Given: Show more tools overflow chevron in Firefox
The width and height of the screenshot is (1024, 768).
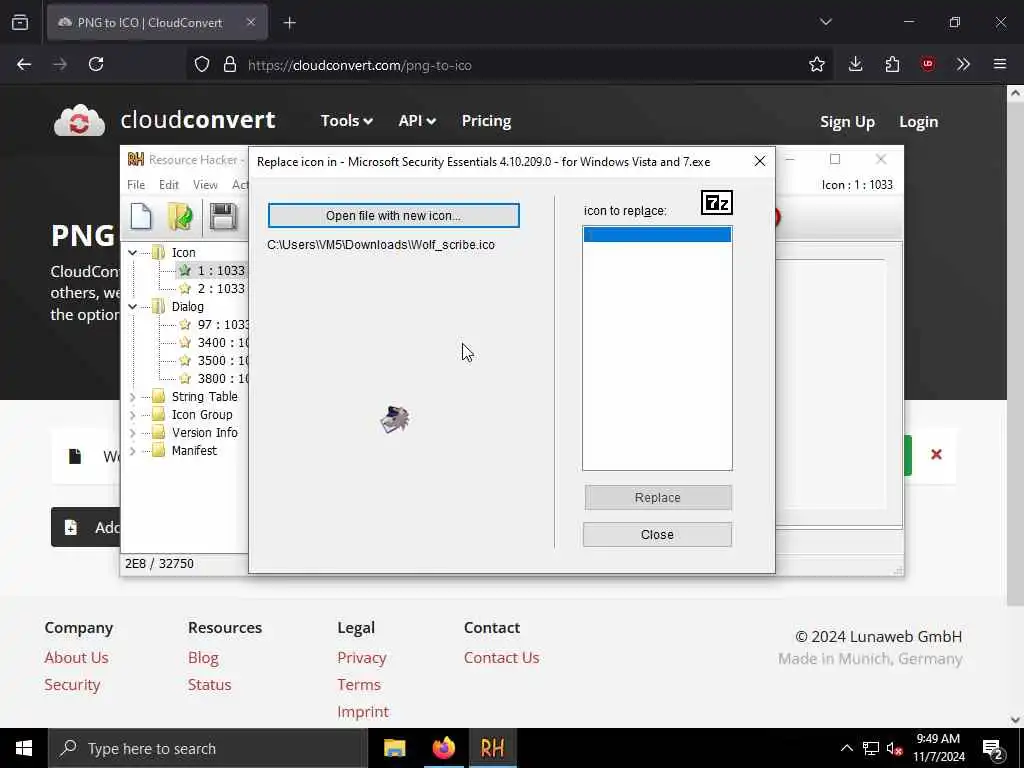Looking at the screenshot, I should (963, 64).
